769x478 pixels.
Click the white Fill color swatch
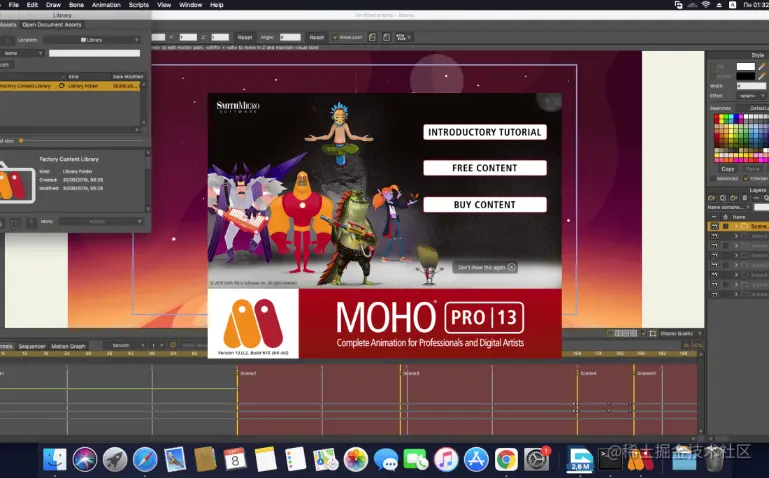(745, 66)
